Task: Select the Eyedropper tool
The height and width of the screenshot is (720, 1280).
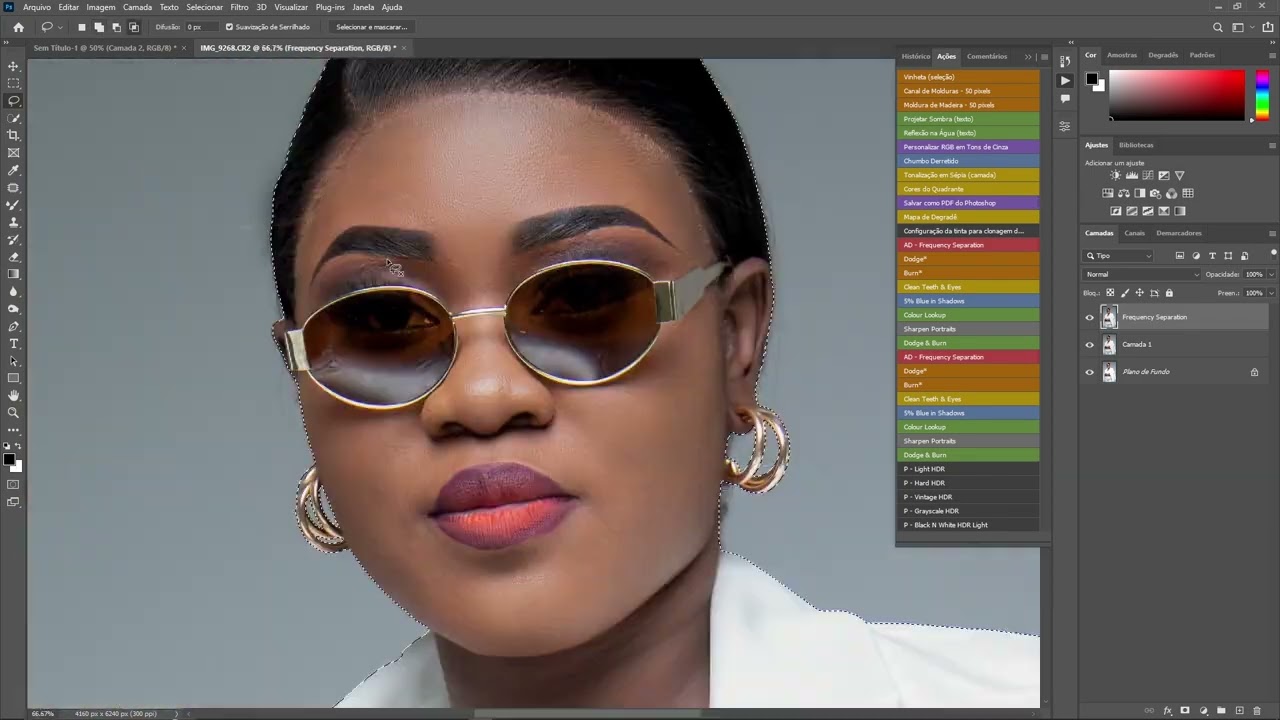Action: pos(13,171)
